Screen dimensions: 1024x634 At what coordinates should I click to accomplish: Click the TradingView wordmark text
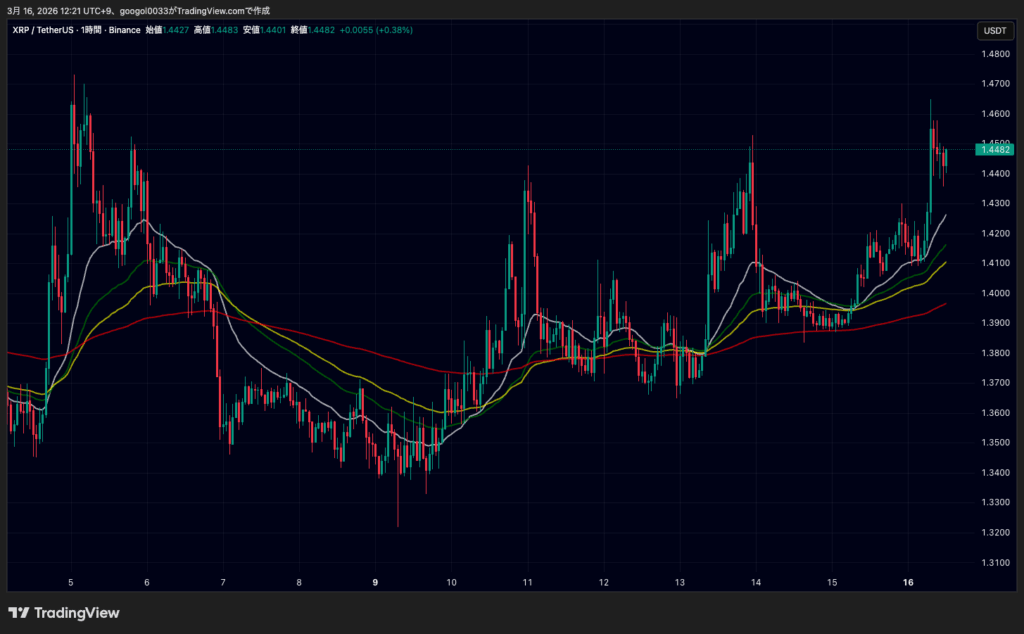[x=76, y=612]
